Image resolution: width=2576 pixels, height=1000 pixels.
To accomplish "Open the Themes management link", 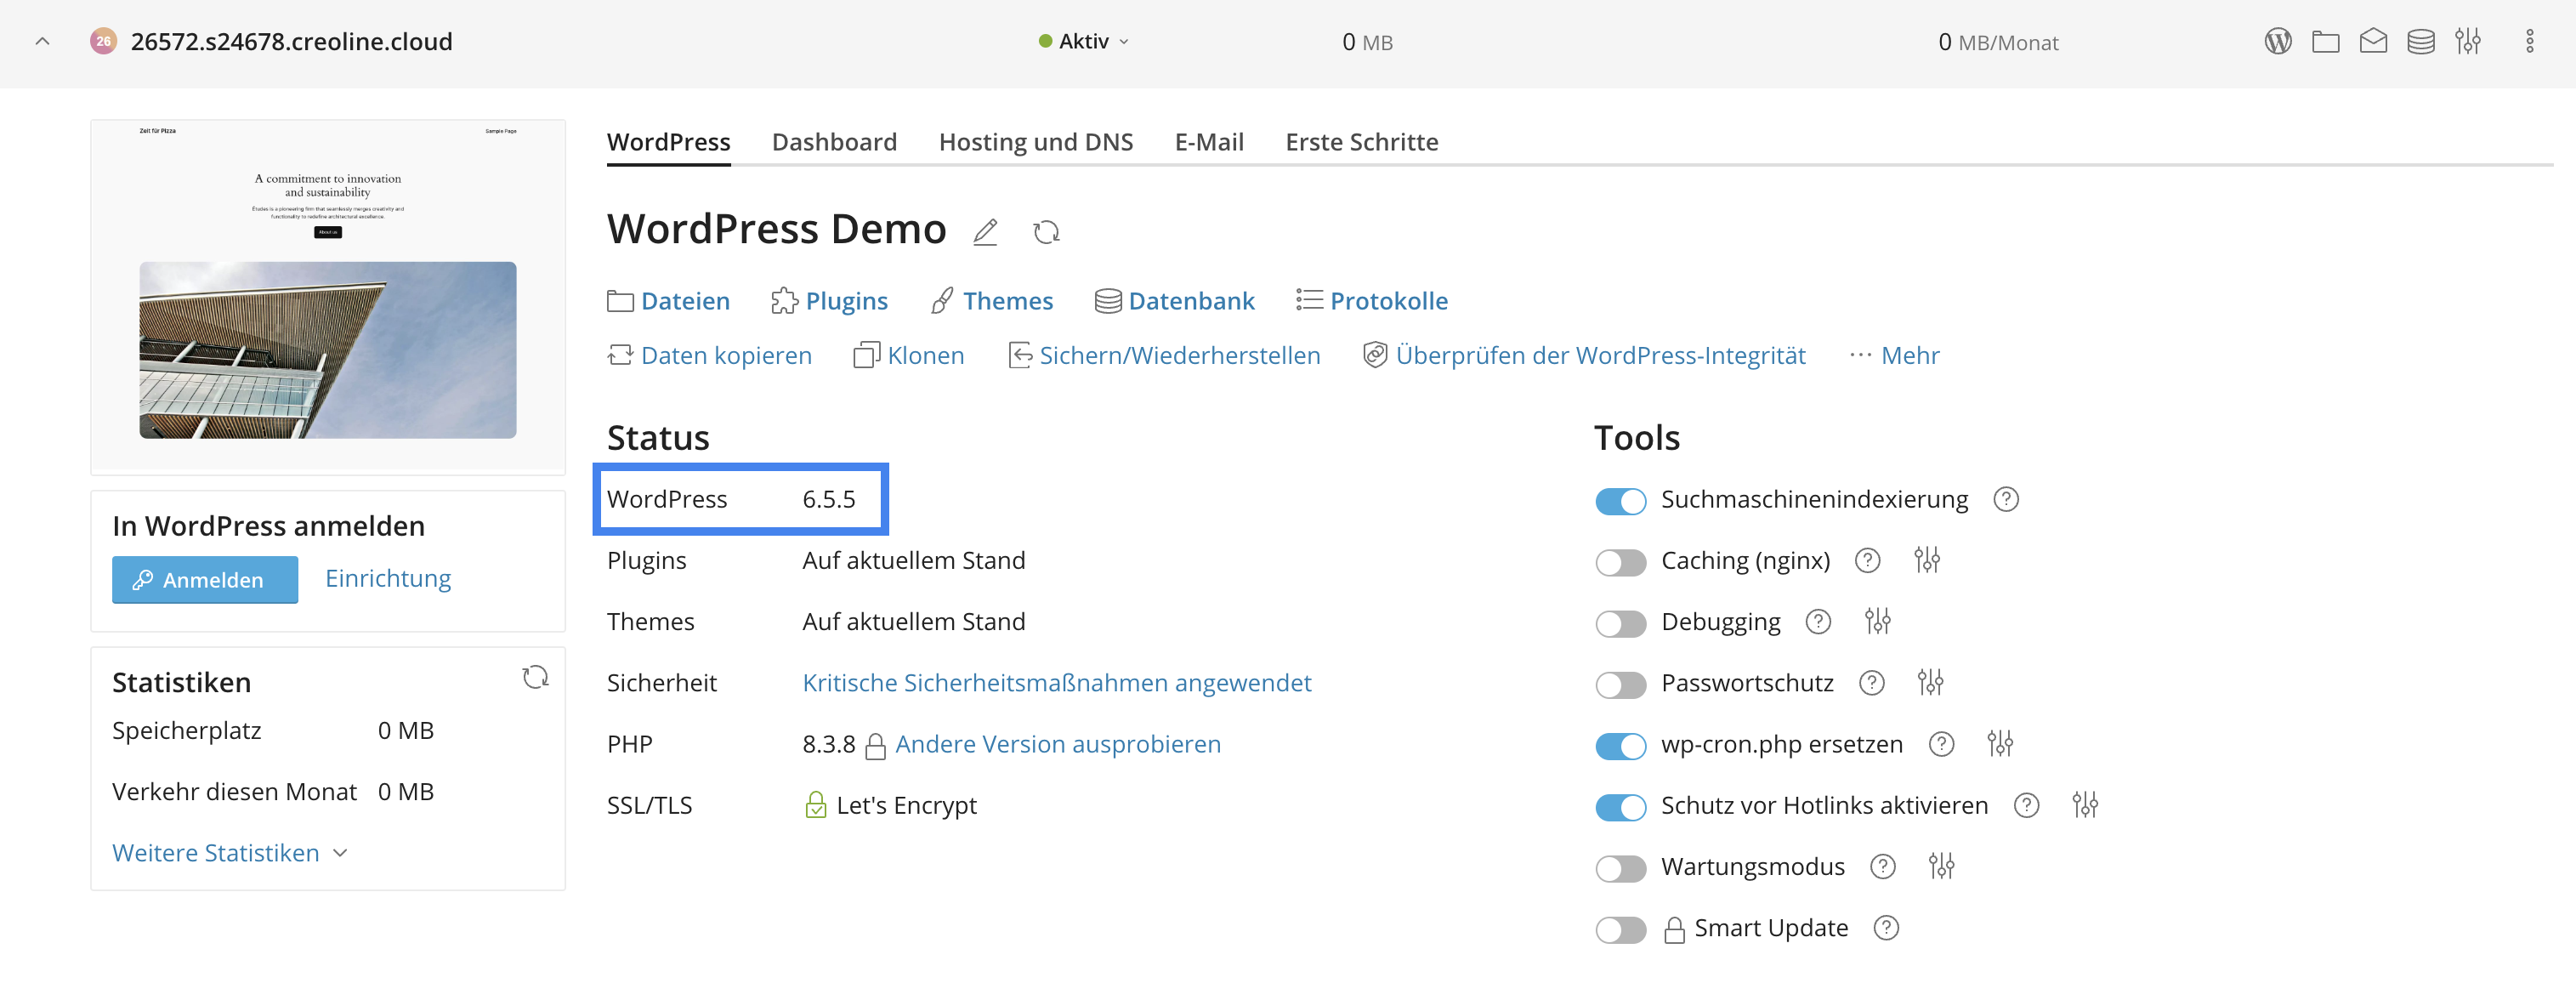I will tap(991, 301).
